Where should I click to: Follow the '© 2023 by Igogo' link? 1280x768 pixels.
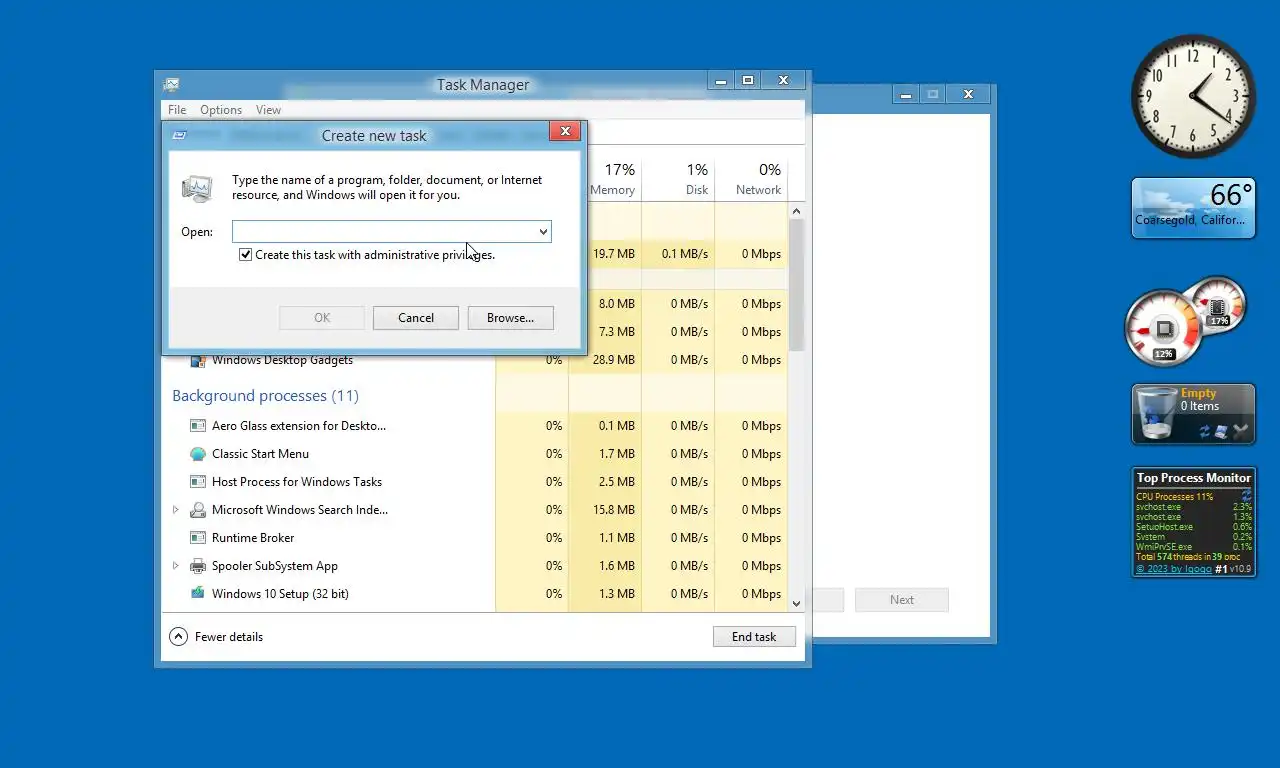click(x=1174, y=569)
